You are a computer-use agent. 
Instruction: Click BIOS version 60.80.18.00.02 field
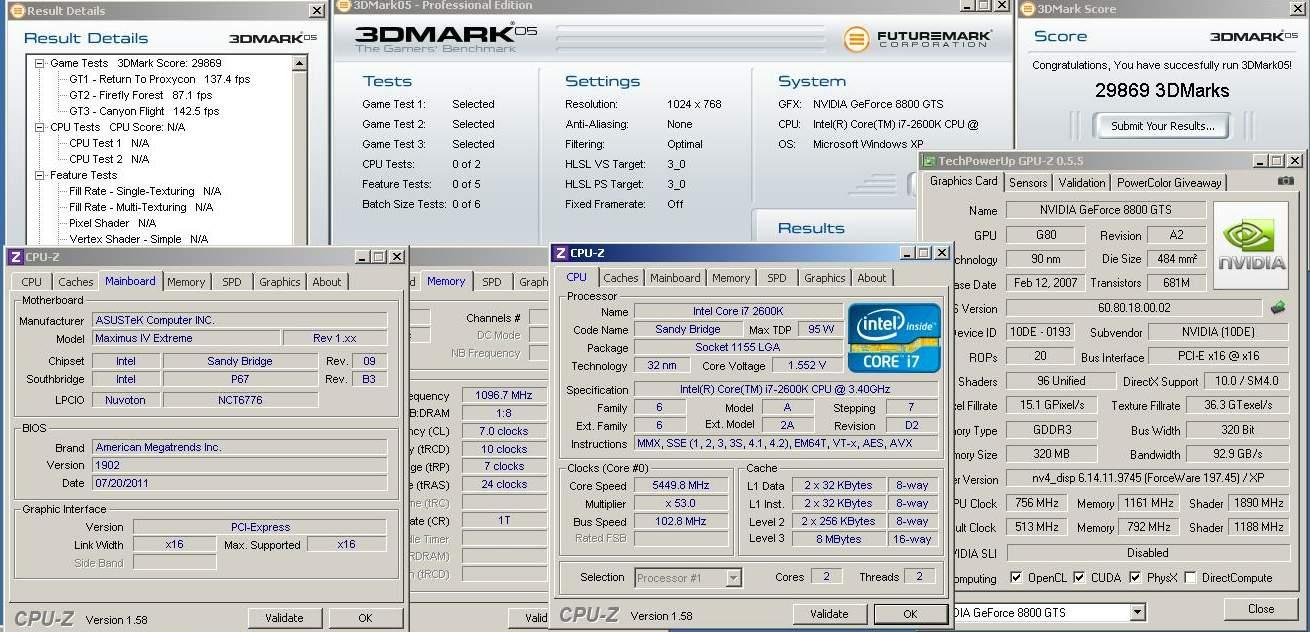[x=1134, y=308]
